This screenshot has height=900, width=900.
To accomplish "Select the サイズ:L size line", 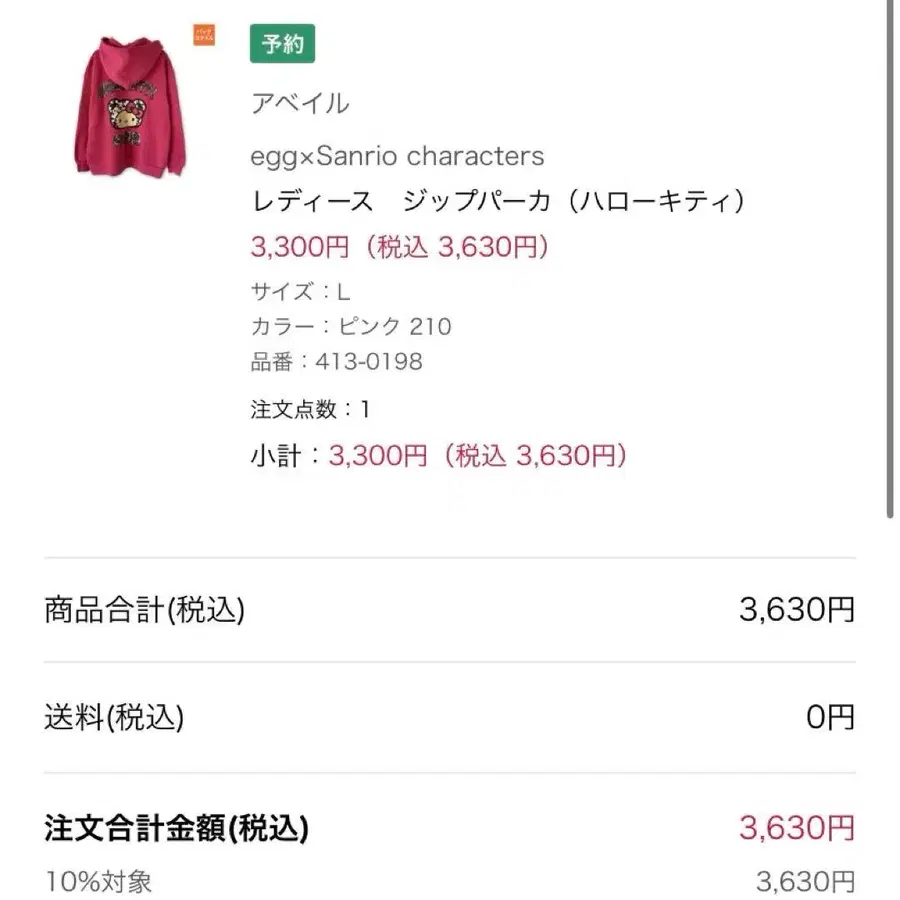I will pyautogui.click(x=300, y=292).
